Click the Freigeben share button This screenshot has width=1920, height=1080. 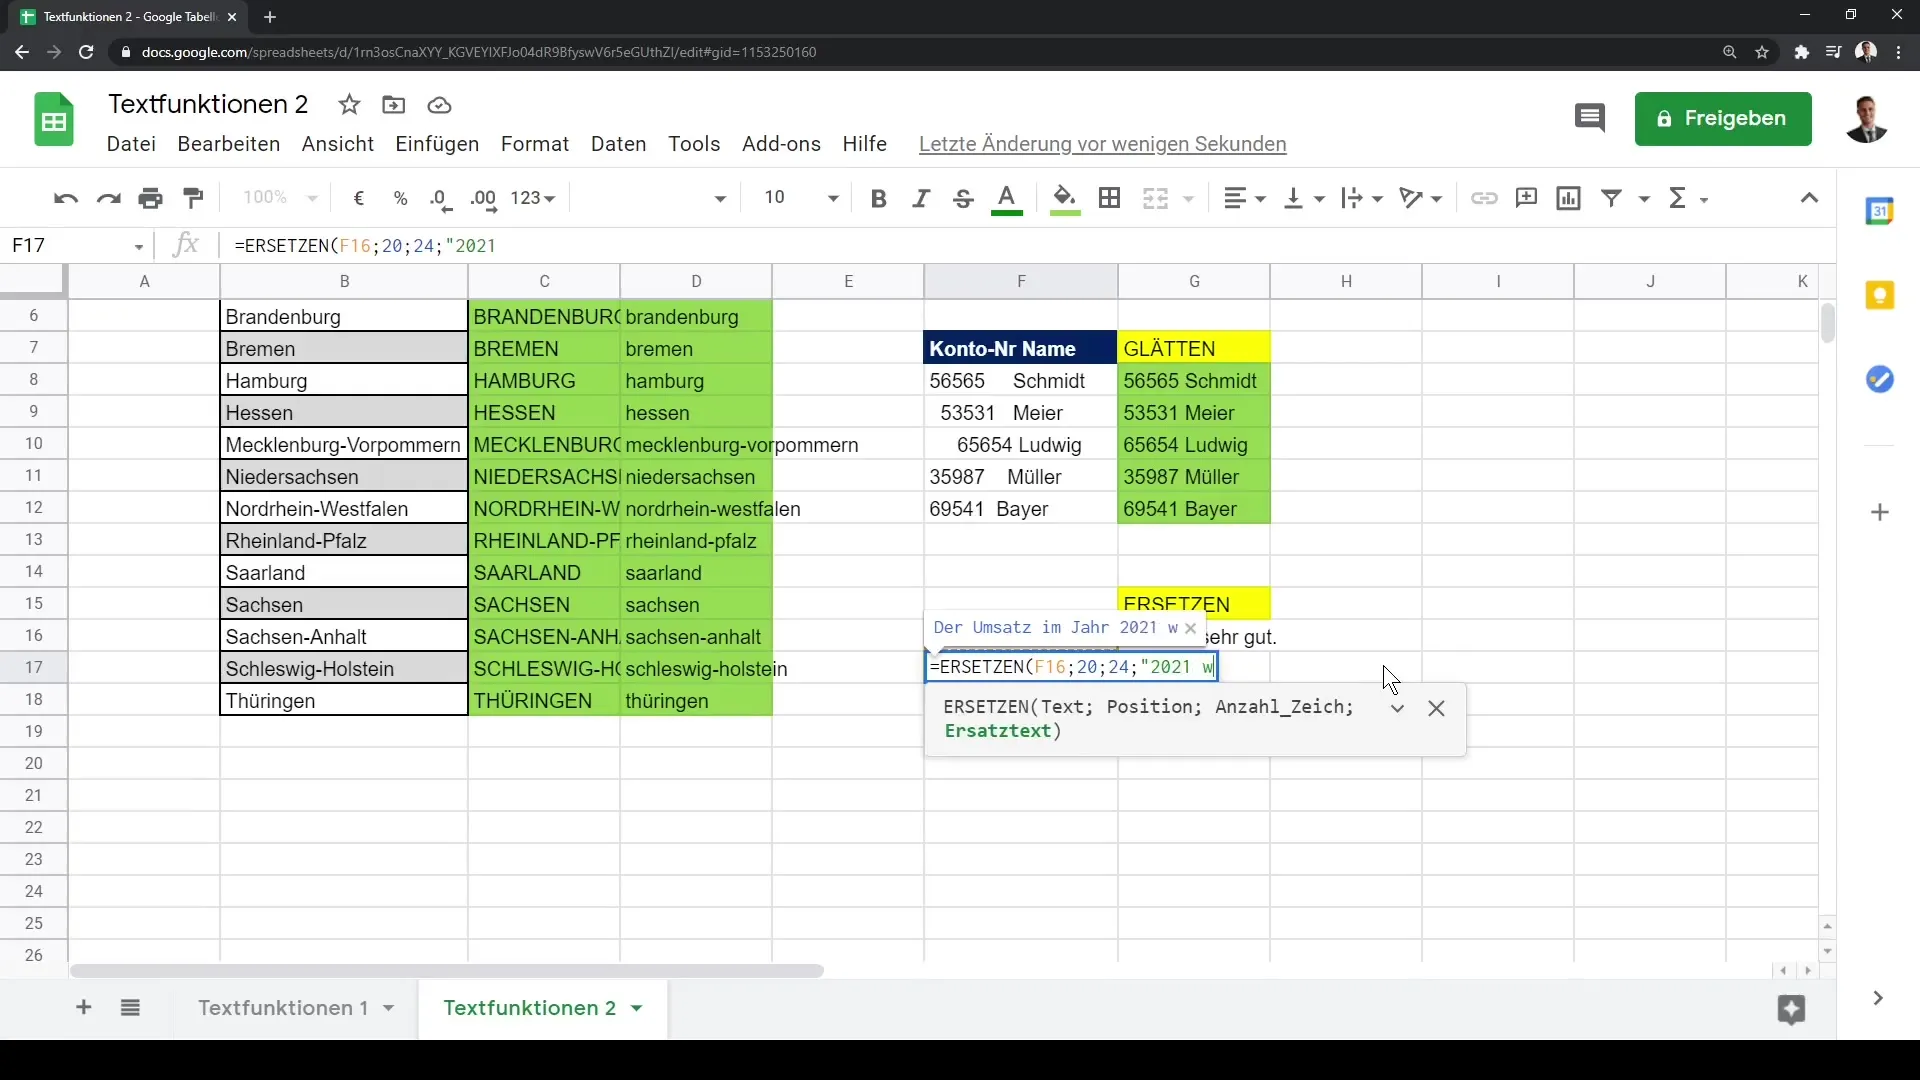click(1723, 119)
